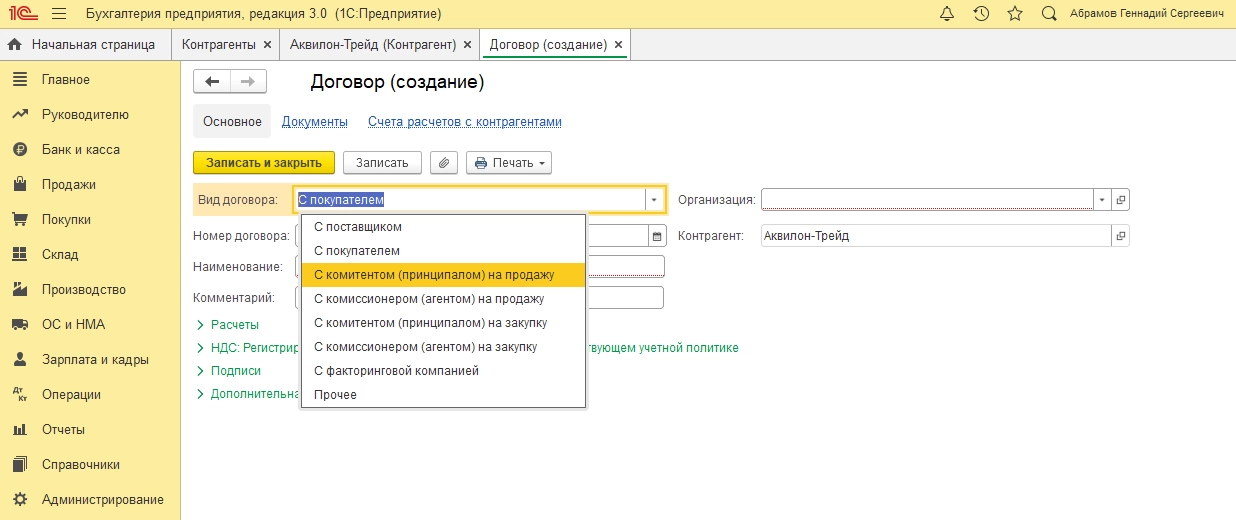Open the Печать dropdown button

509,163
